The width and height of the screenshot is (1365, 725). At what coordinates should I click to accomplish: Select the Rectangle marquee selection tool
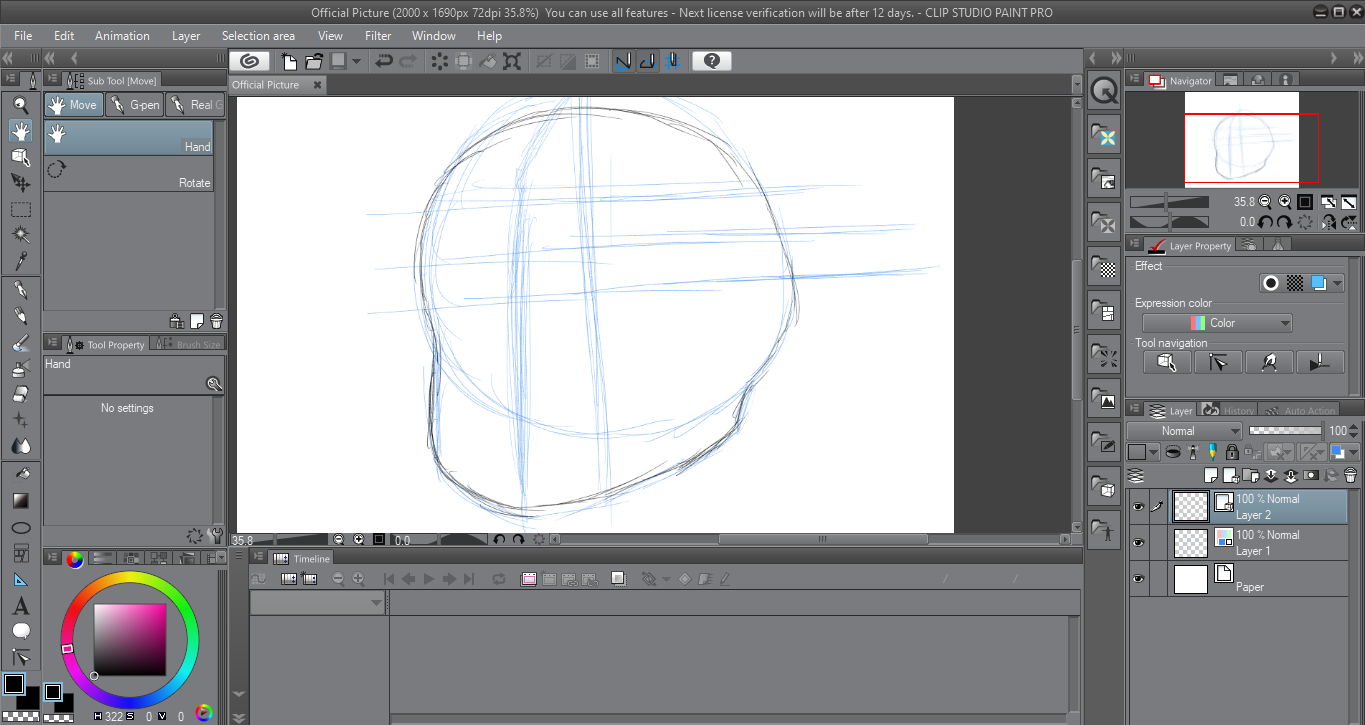coord(21,209)
